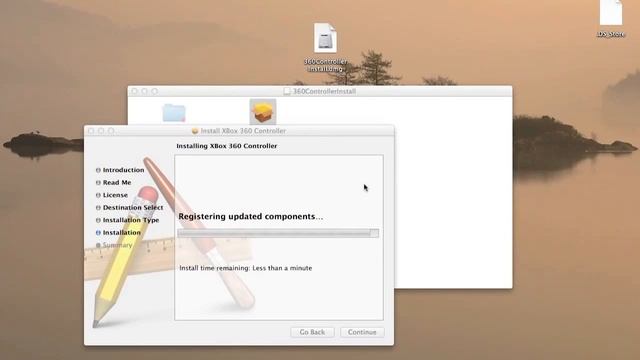Close the 360ControllerInstall Finder window
Screen dimensions: 640x360
pyautogui.click(x=135, y=91)
